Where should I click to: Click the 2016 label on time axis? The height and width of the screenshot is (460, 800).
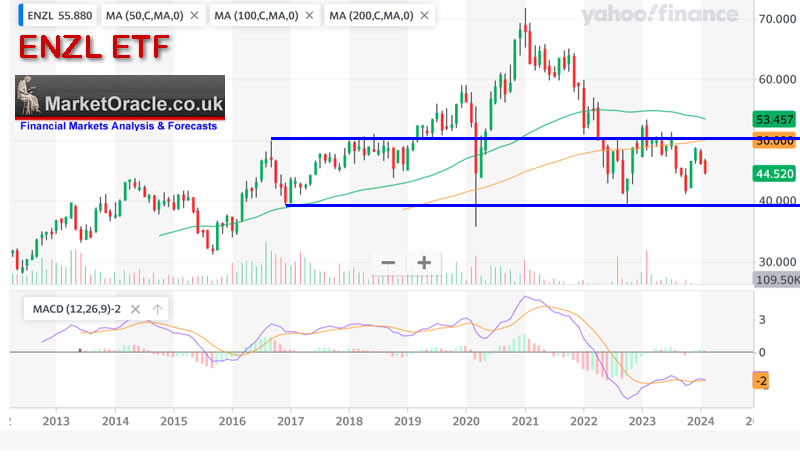pyautogui.click(x=232, y=420)
